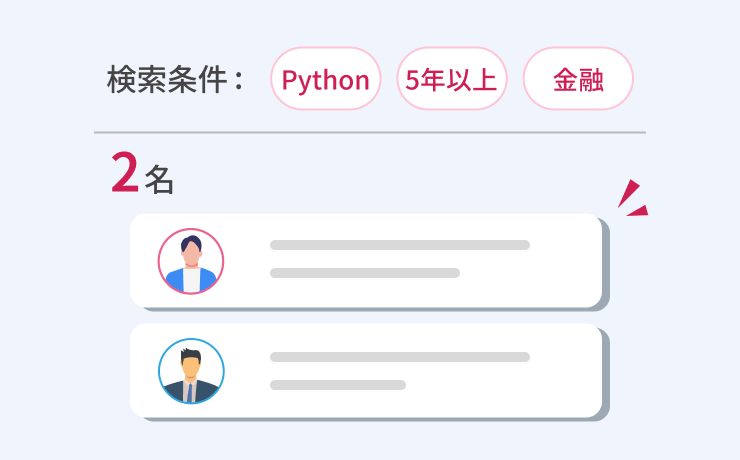Screen dimensions: 740x460
Task: Select the 5年以上 experience tag
Action: 452,79
